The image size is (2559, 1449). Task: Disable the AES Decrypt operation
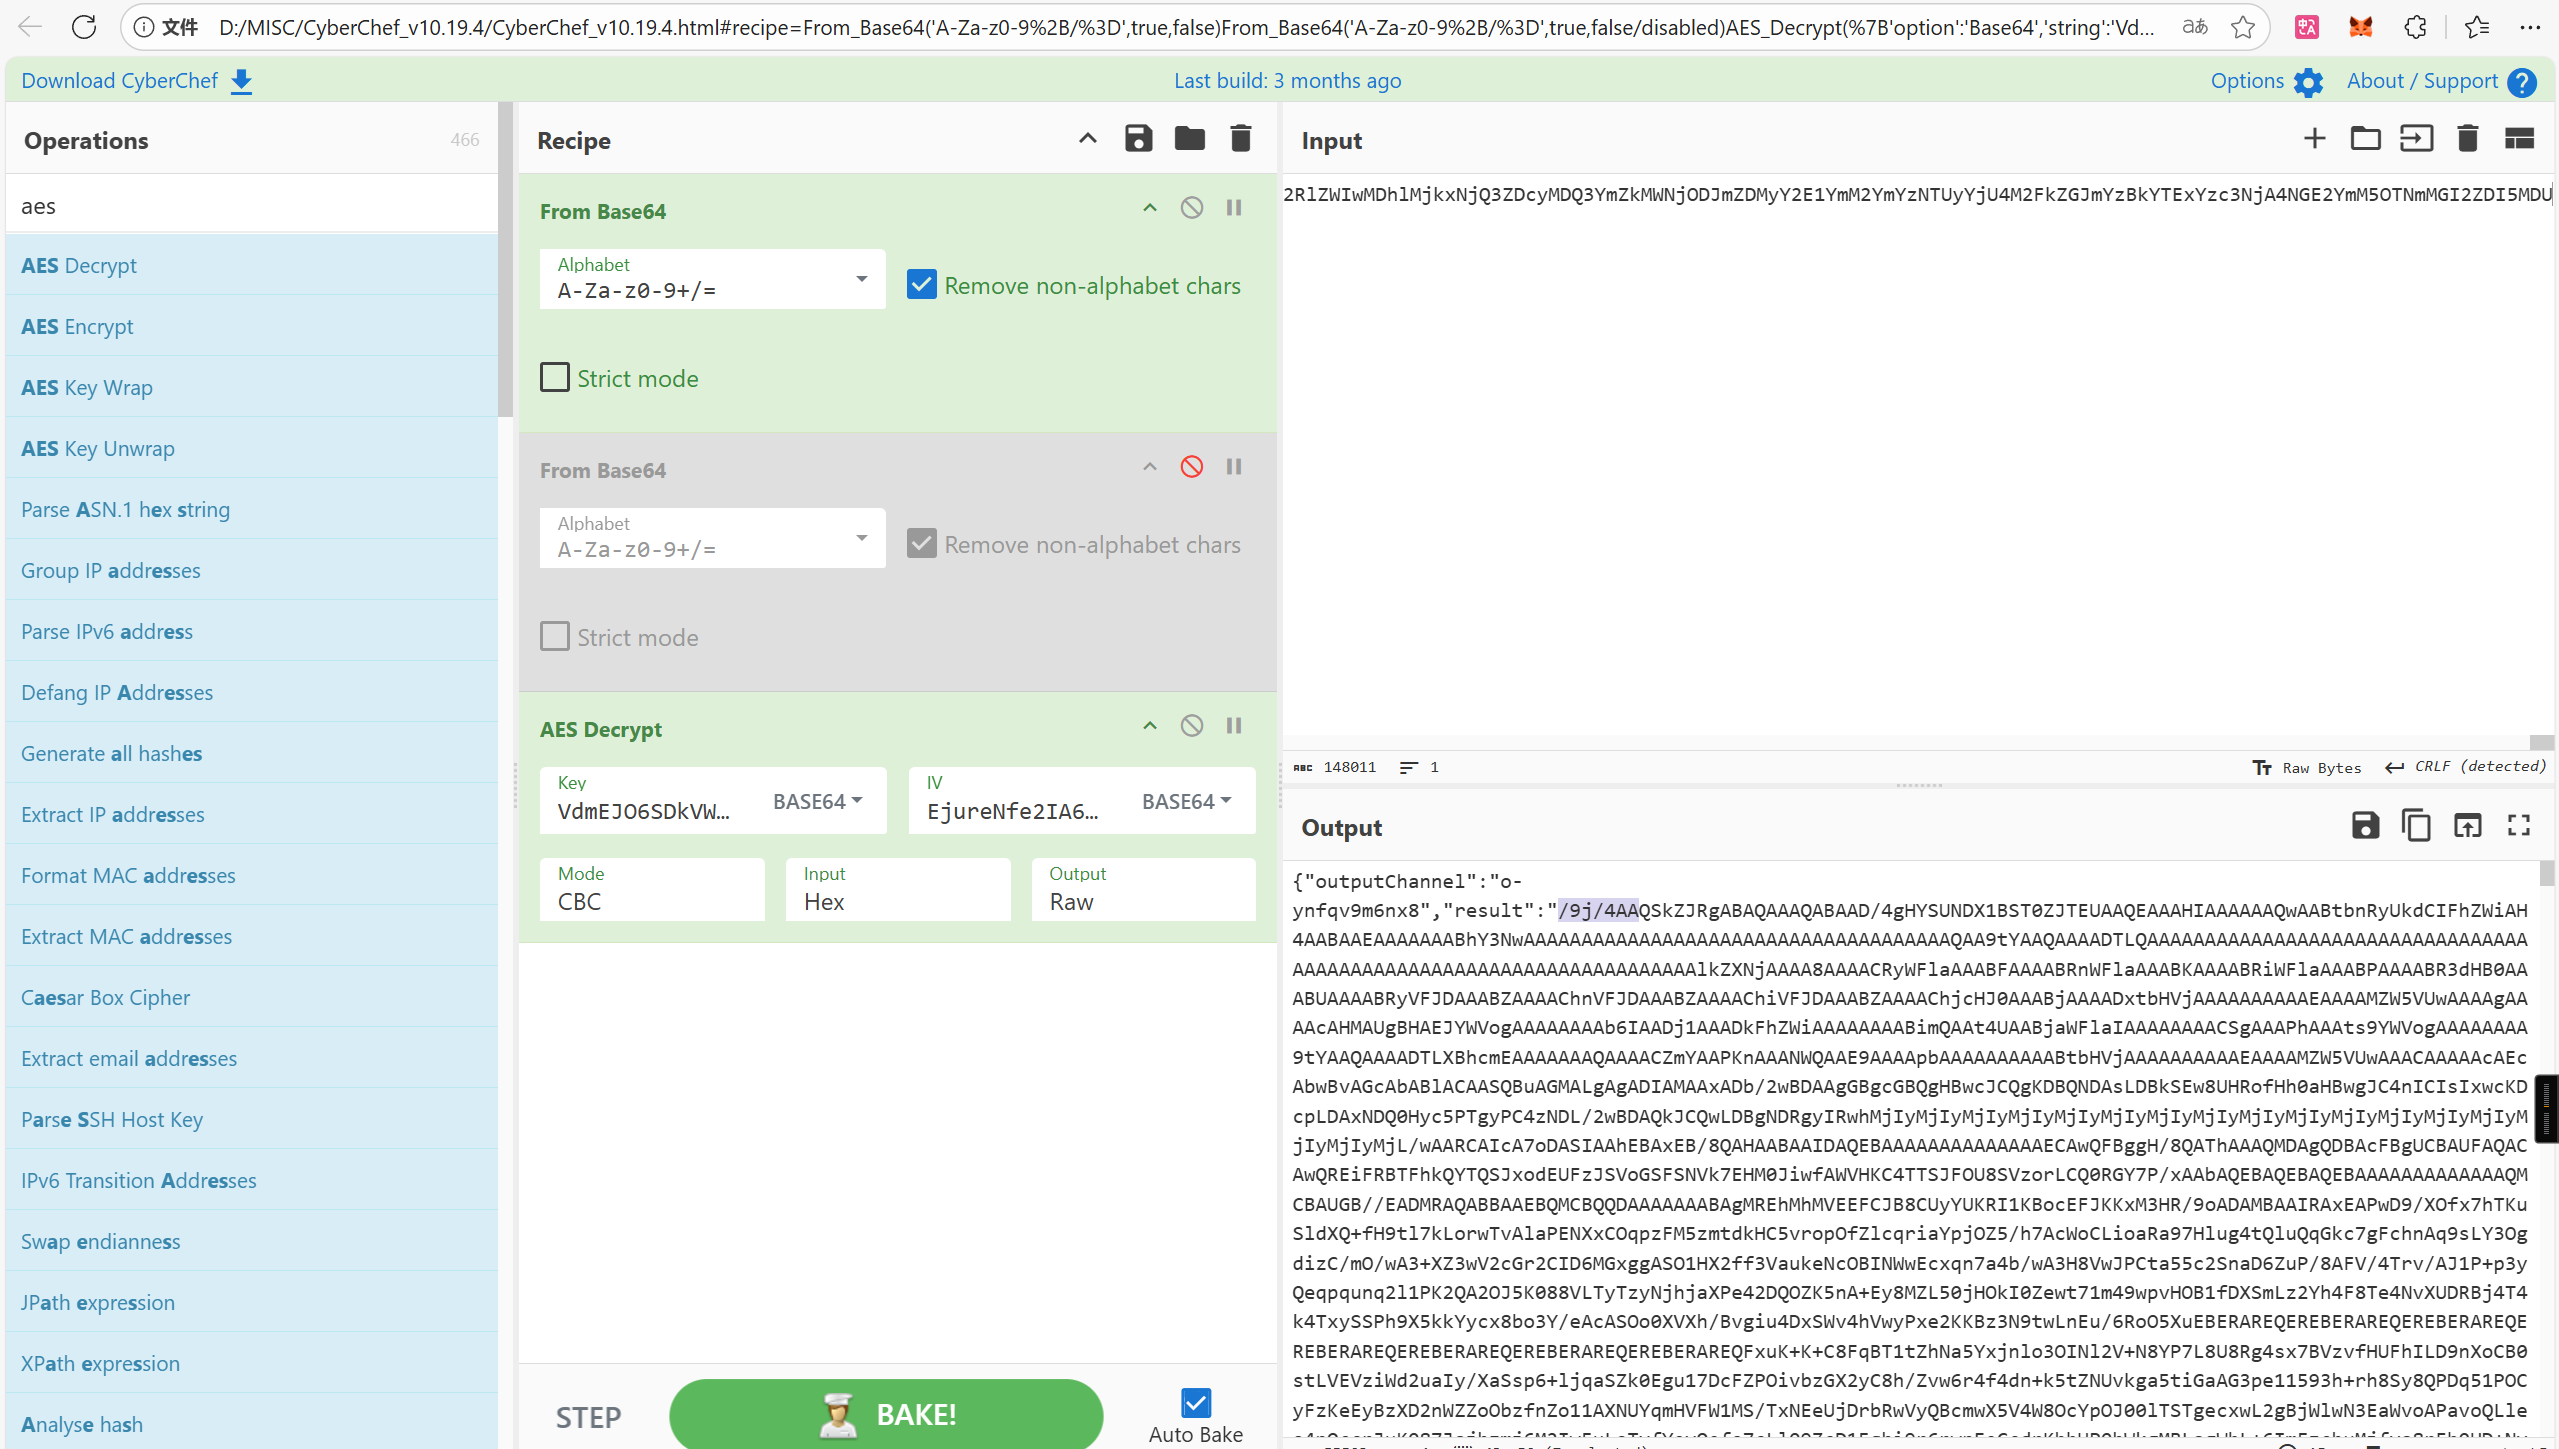[1191, 726]
